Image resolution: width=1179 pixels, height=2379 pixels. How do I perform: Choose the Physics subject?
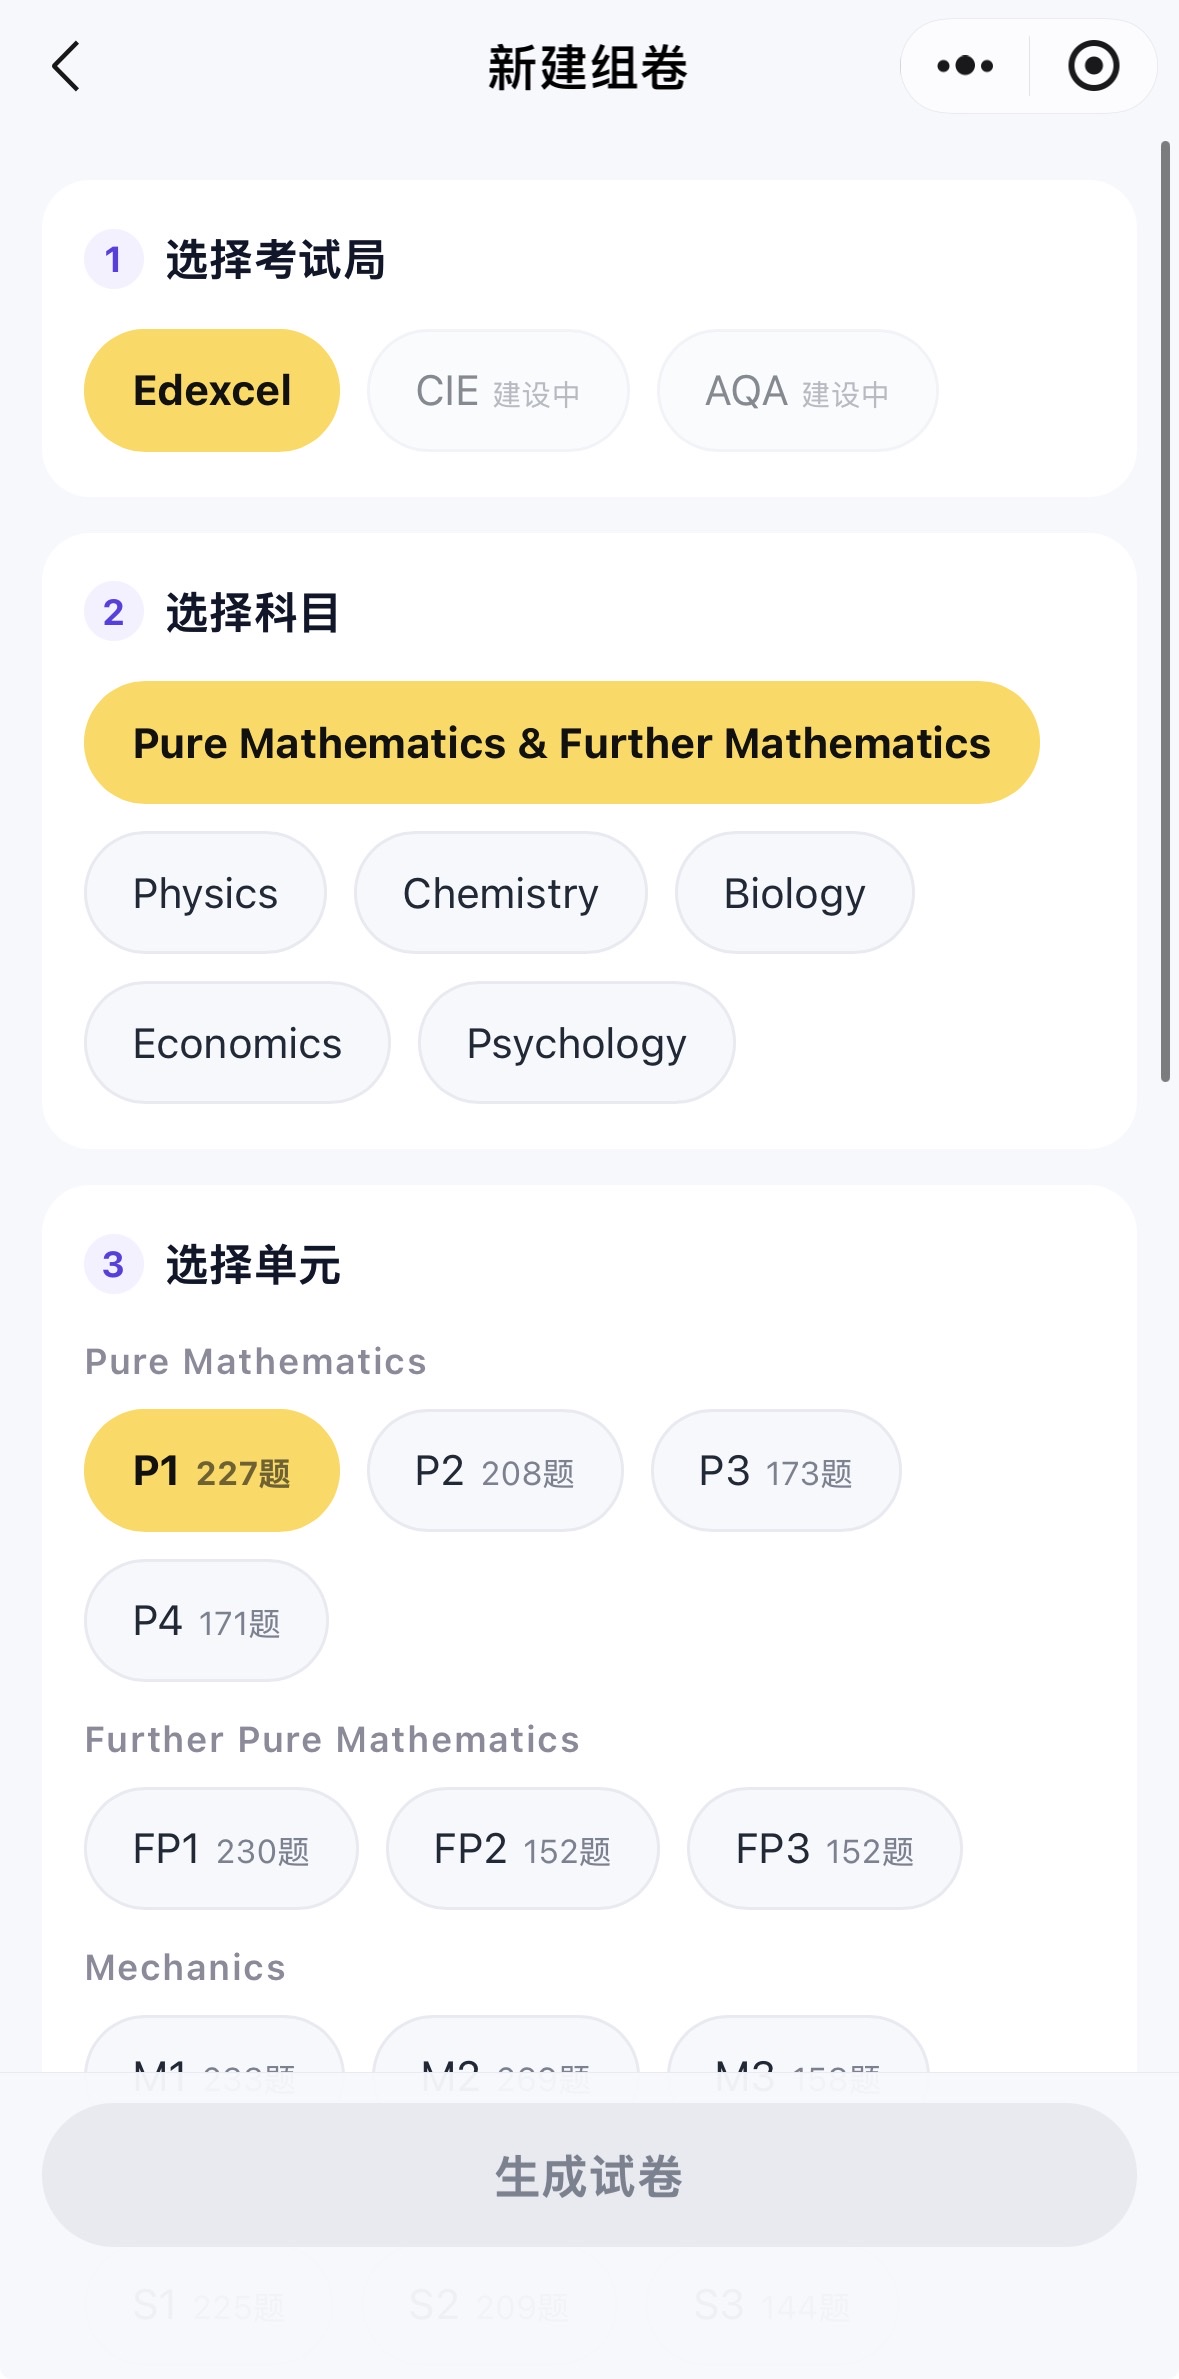[205, 893]
